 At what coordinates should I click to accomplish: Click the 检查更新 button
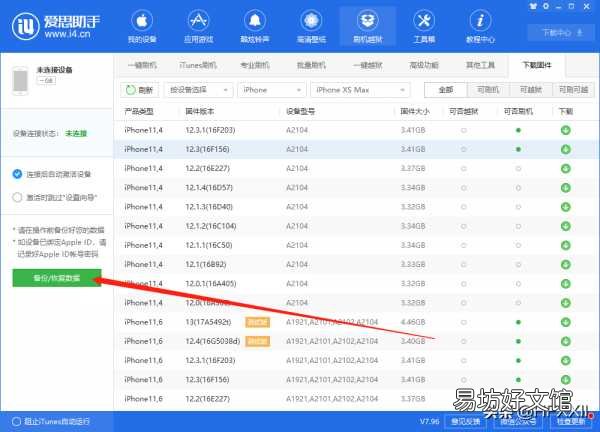(x=571, y=421)
